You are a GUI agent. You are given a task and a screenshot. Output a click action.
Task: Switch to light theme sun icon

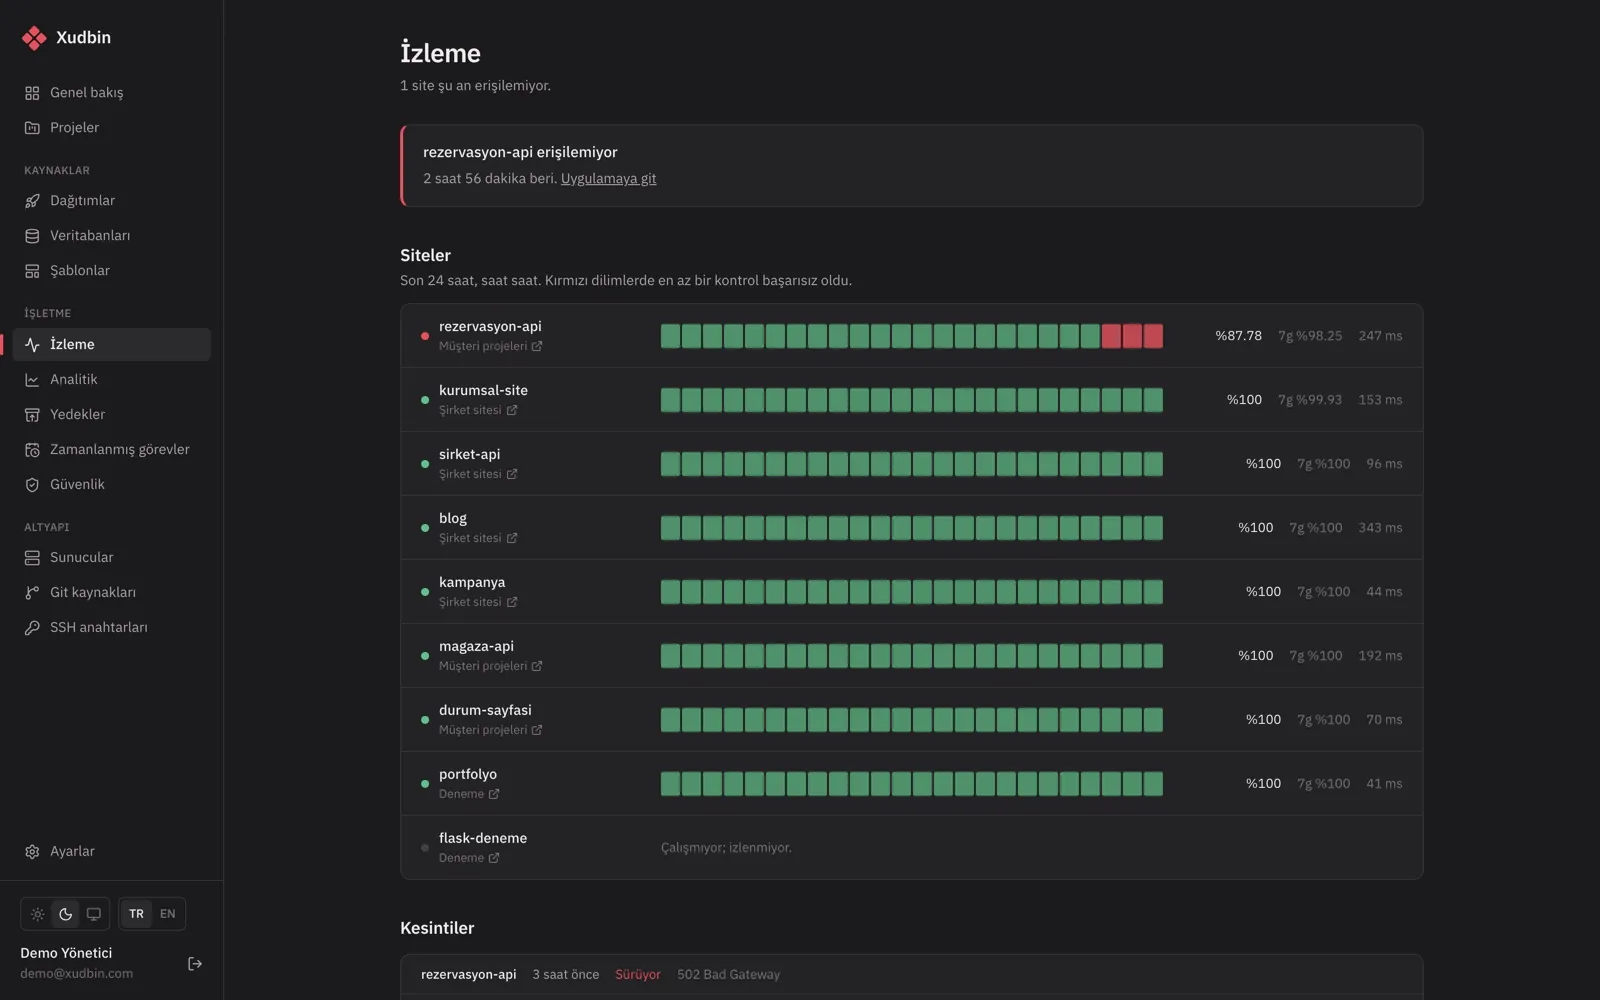[x=37, y=914]
